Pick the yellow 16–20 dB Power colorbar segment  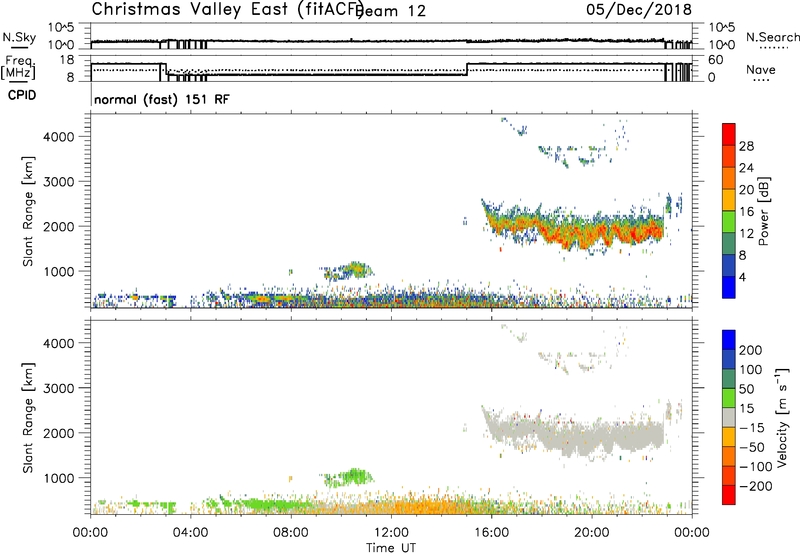pos(729,199)
